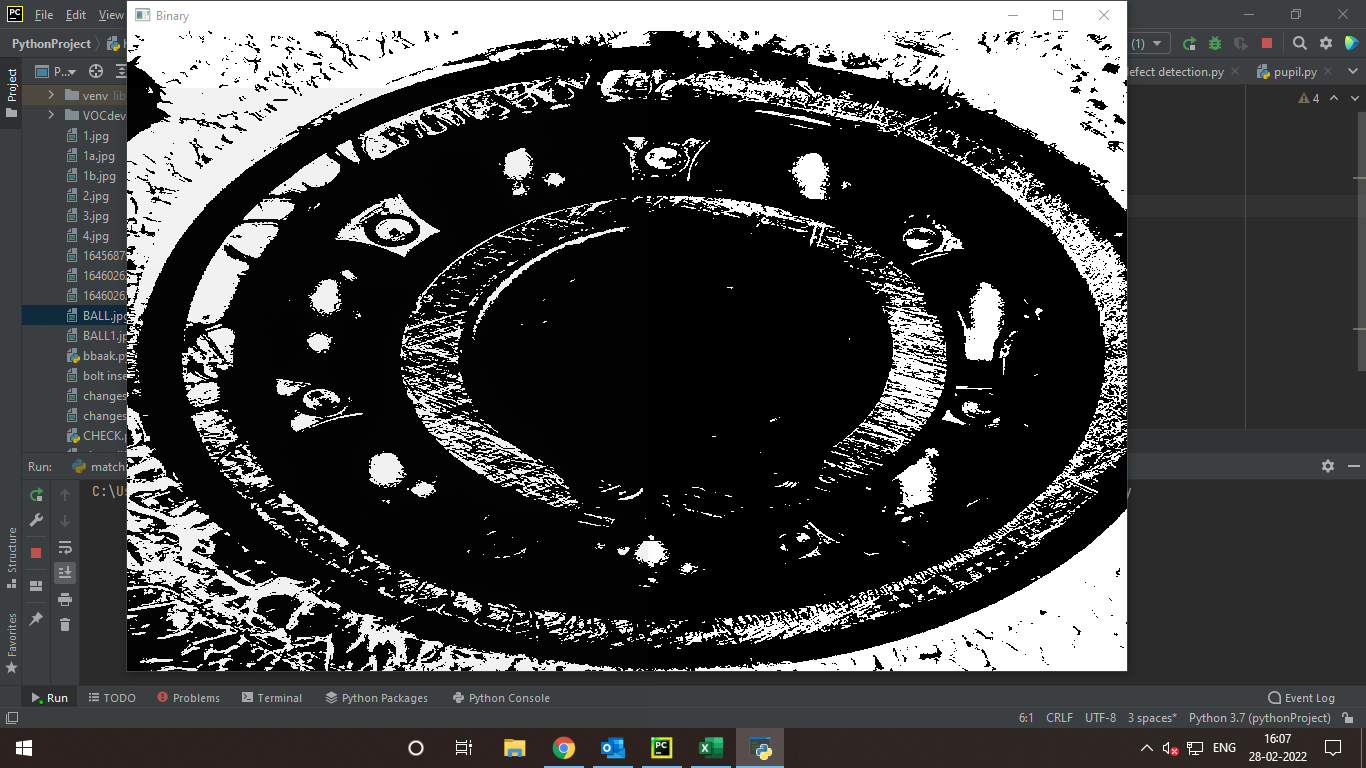Select 2.jpg in project tree

(x=96, y=196)
